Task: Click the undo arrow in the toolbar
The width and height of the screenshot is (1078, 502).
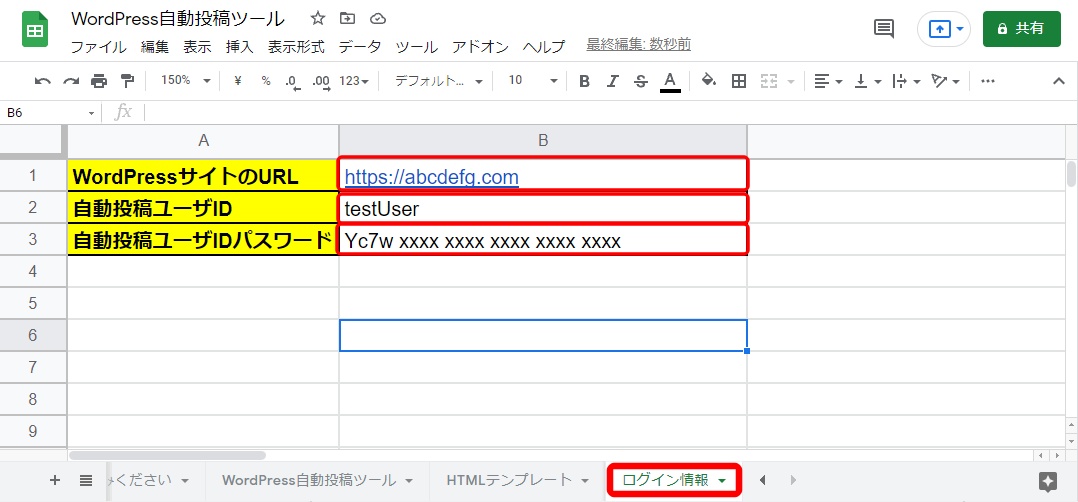Action: click(43, 81)
